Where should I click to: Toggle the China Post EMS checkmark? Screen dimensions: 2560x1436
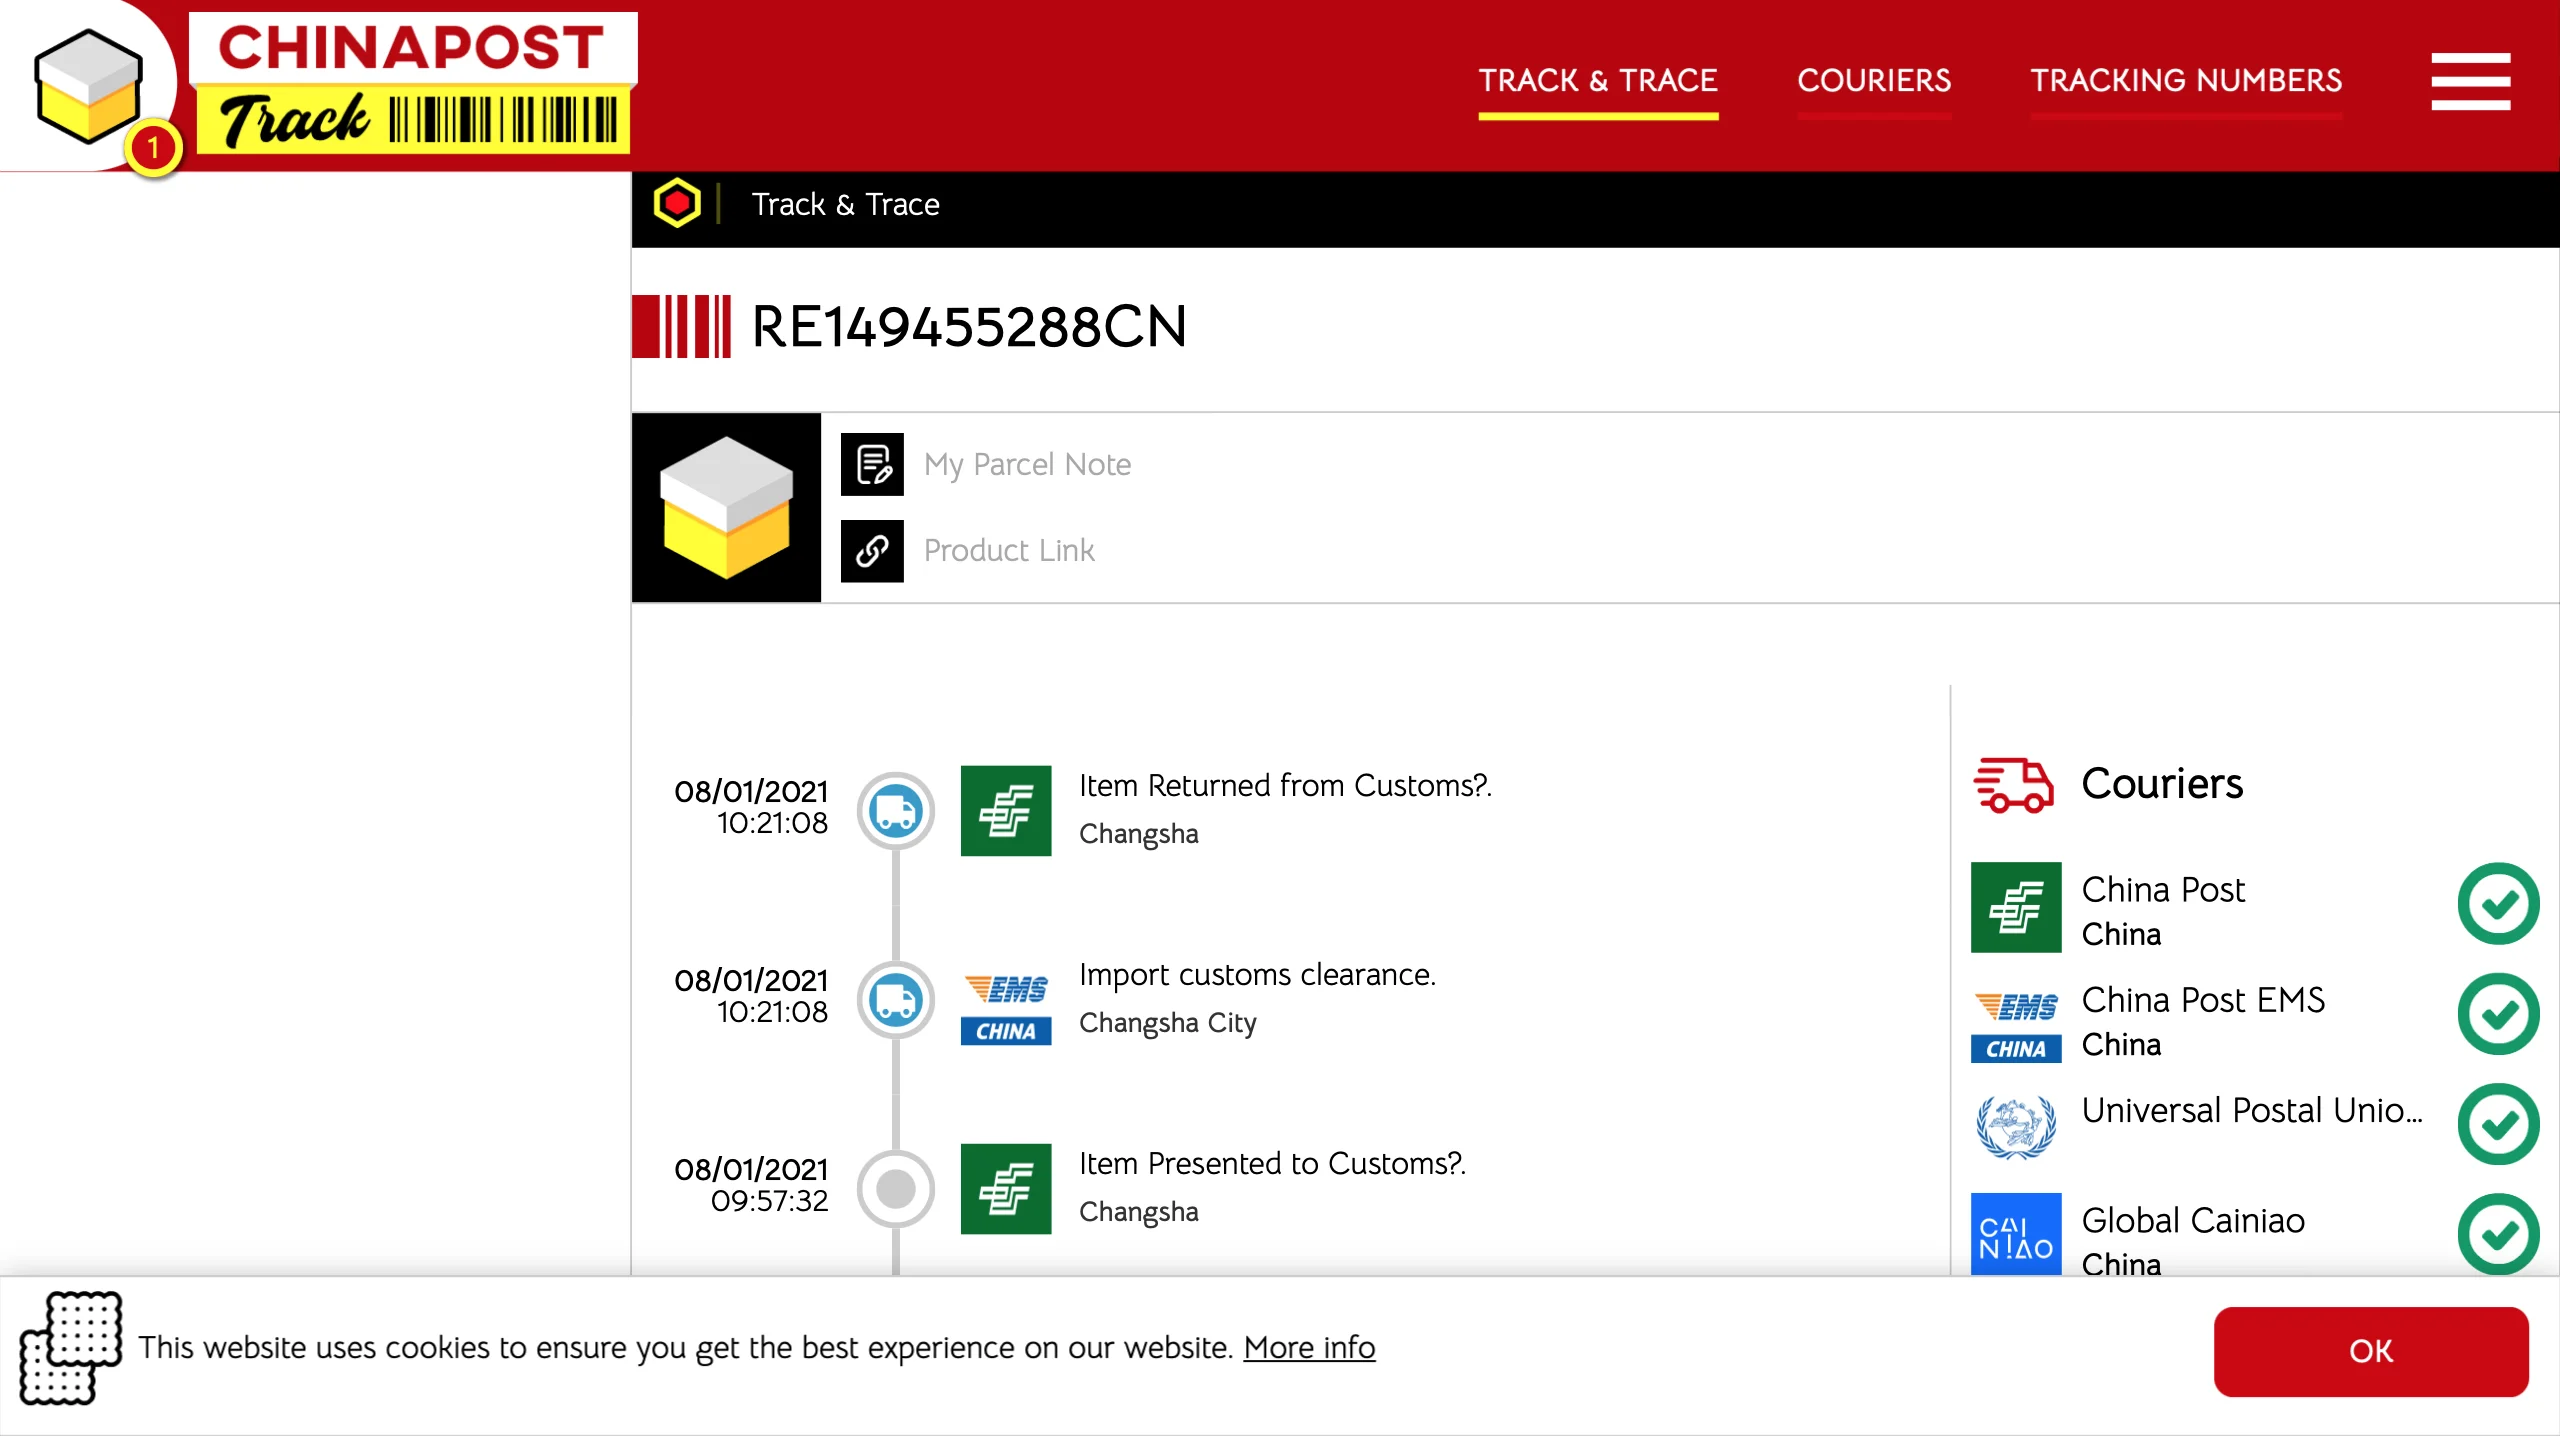click(x=2497, y=1014)
